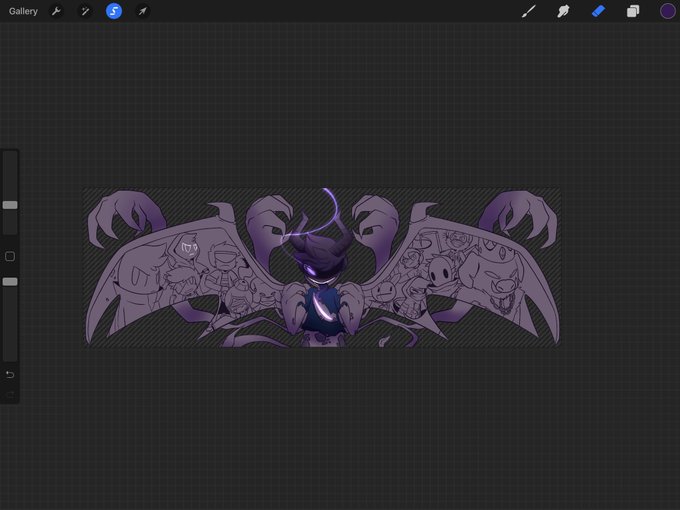Click the brush opacity slider handle
The width and height of the screenshot is (680, 510).
pos(10,281)
